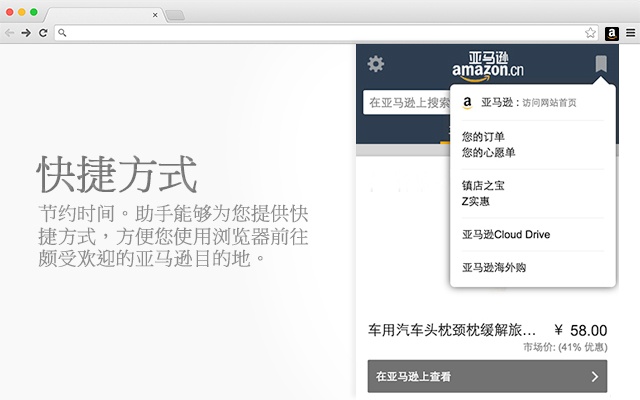This screenshot has height=400, width=640.
Task: Open 亚马逊 访问网站首页 shortcut
Action: tap(529, 103)
